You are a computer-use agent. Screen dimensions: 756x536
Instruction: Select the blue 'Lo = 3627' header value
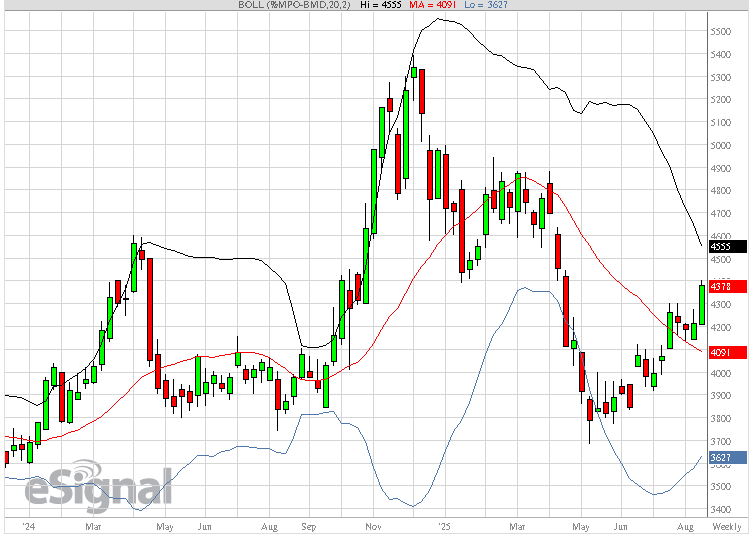pos(486,5)
